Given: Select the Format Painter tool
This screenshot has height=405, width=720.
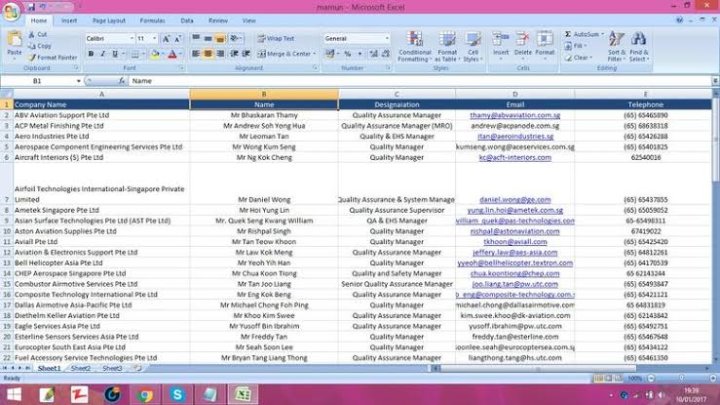Looking at the screenshot, I should click(x=57, y=57).
